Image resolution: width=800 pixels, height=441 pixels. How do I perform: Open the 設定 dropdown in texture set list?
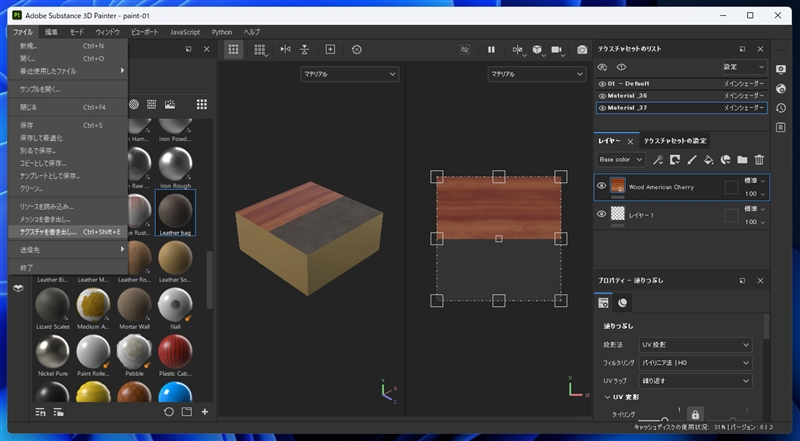[x=745, y=67]
